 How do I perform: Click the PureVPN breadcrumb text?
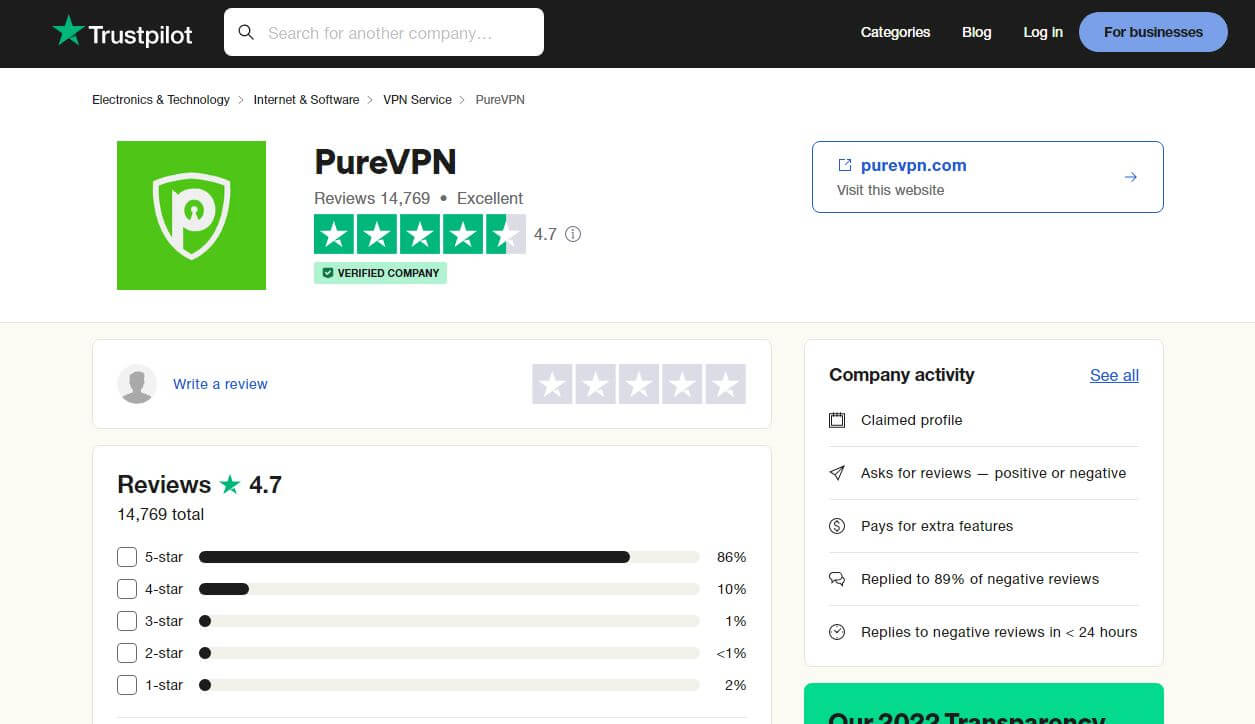point(500,100)
